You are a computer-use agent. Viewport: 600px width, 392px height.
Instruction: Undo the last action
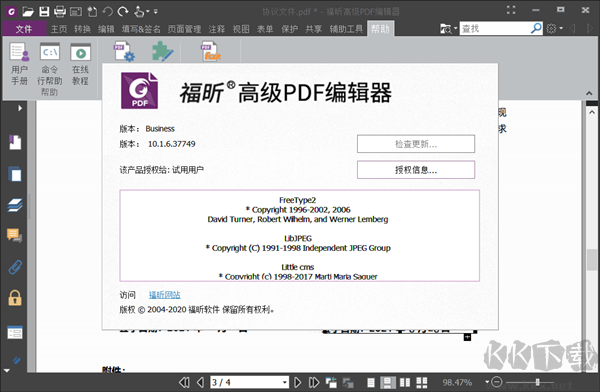[108, 11]
